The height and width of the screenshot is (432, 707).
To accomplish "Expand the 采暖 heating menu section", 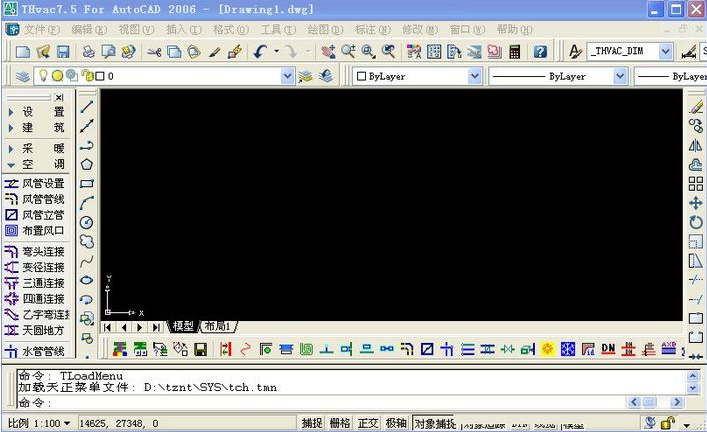I will pos(35,148).
